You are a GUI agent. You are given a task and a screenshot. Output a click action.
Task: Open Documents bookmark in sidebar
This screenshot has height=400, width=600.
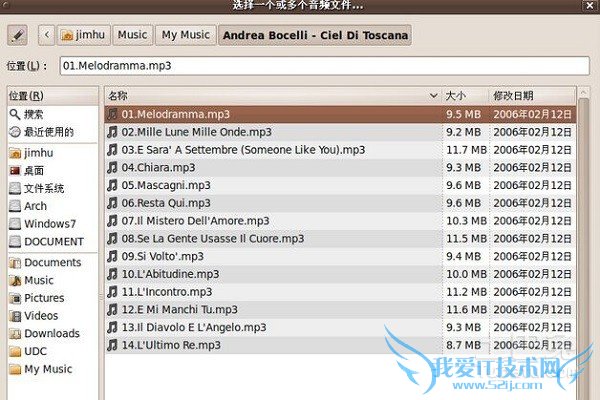[52, 263]
